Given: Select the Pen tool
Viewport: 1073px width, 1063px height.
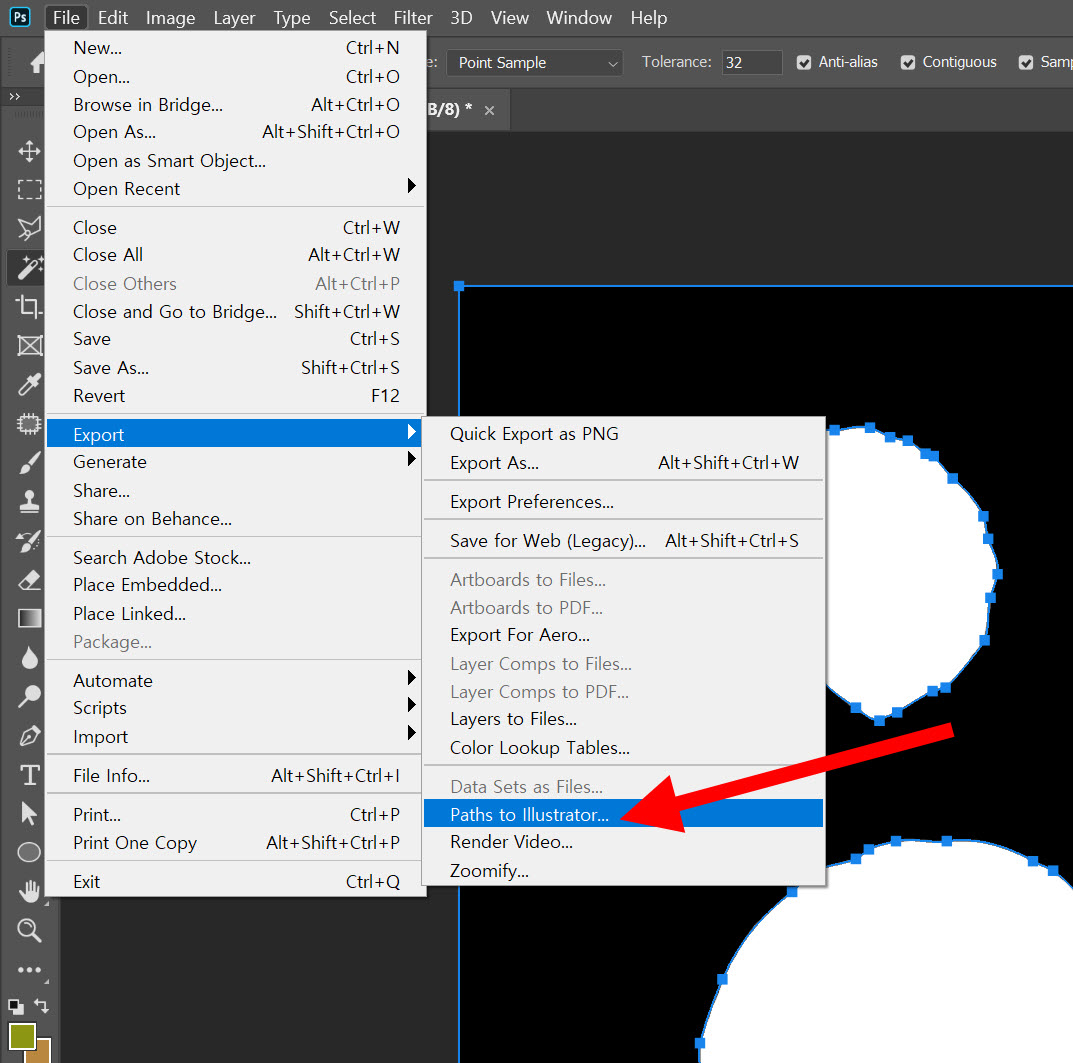Looking at the screenshot, I should coord(29,736).
